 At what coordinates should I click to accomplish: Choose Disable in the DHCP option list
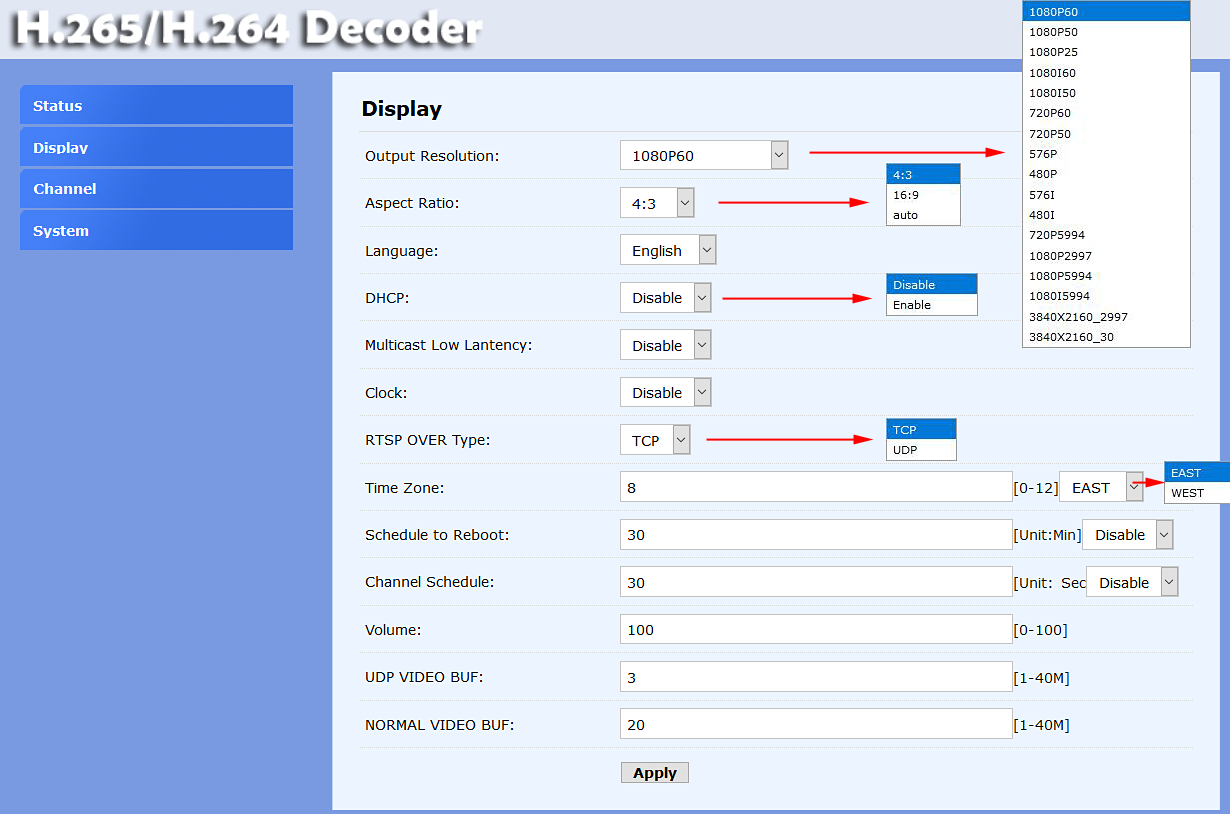pos(932,285)
